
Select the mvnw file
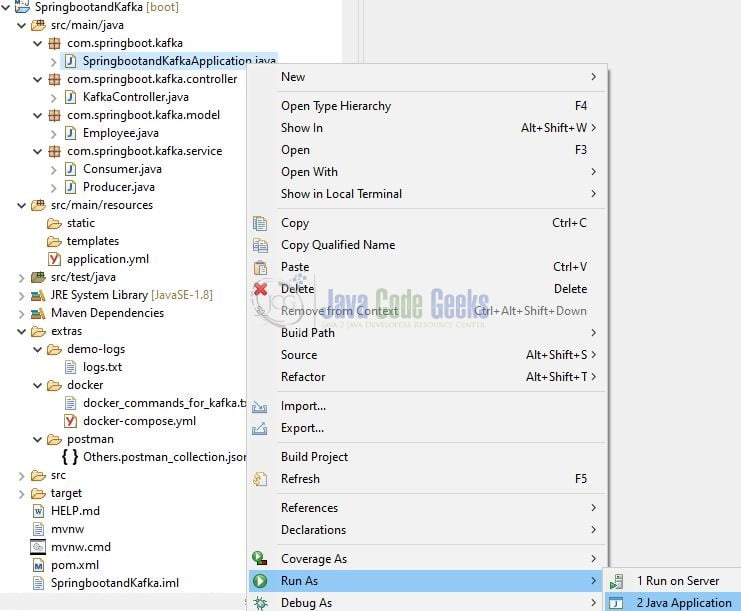coord(68,529)
